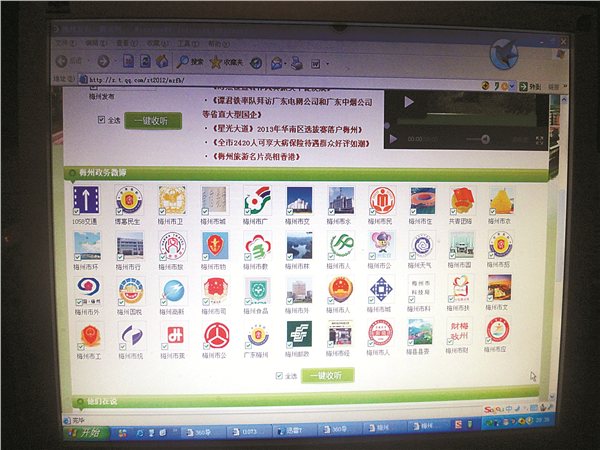Open the 梅州市物 red shield avatar
600x450 pixels.
tap(215, 246)
